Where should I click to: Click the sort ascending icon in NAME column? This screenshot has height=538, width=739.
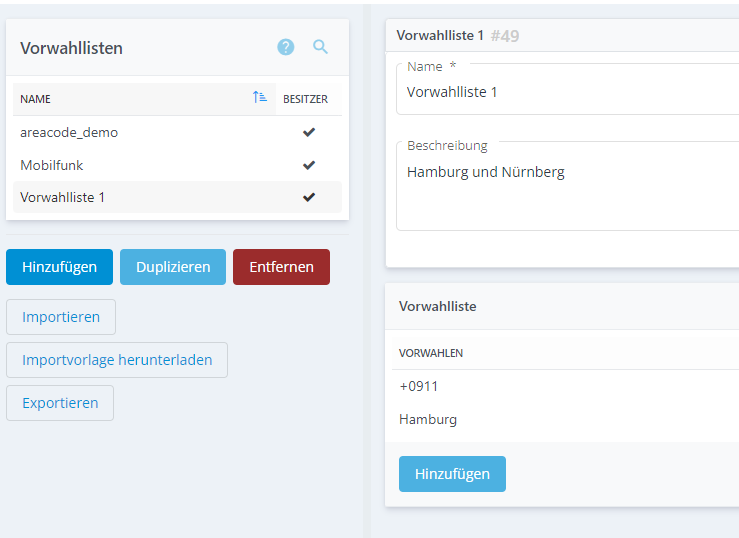tap(260, 98)
